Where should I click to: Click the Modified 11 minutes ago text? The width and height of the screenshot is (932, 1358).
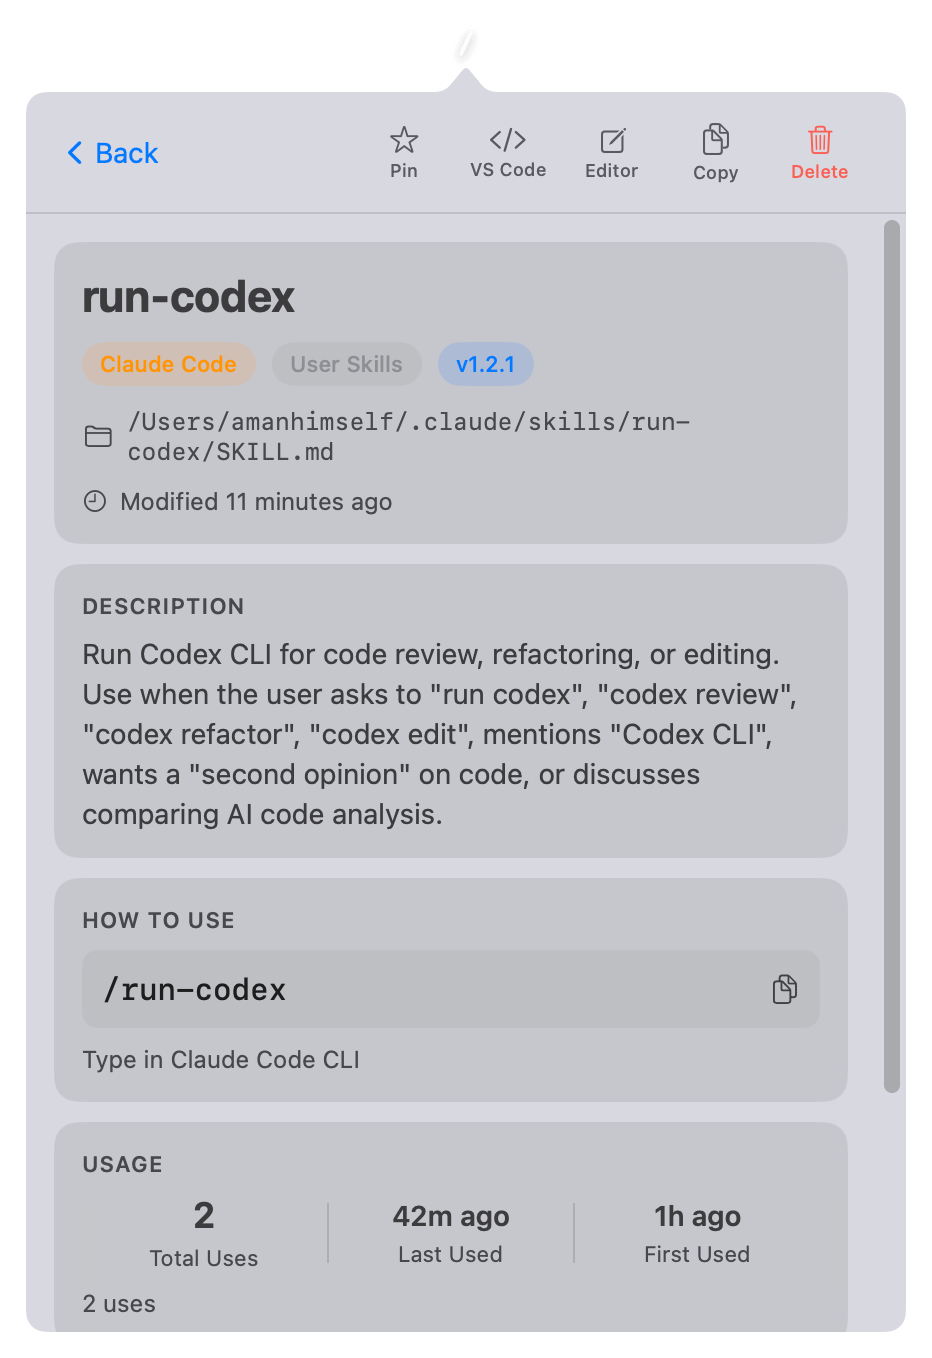coord(256,501)
